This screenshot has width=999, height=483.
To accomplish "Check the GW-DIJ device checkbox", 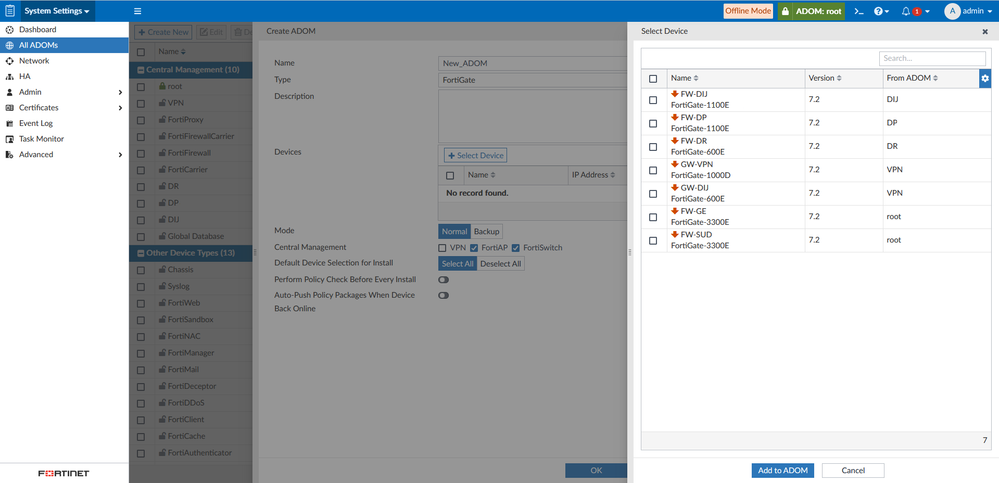I will 653,194.
